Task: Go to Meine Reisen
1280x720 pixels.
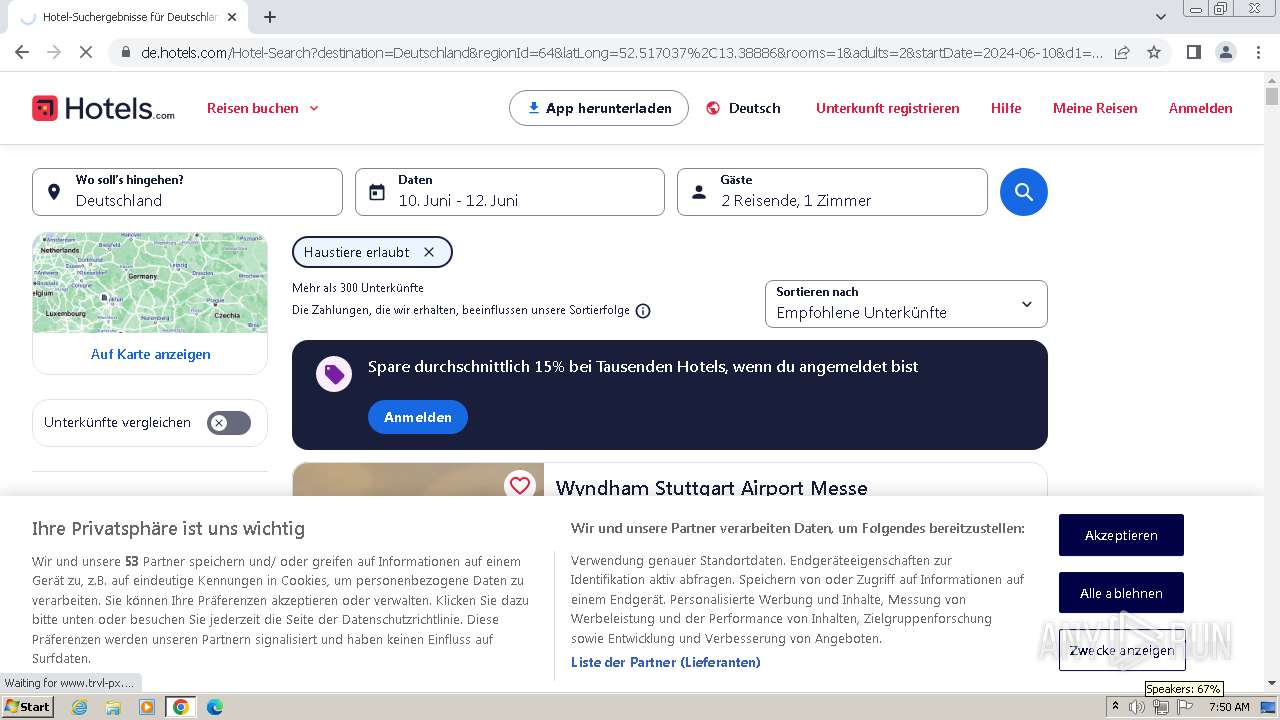Action: click(1095, 108)
